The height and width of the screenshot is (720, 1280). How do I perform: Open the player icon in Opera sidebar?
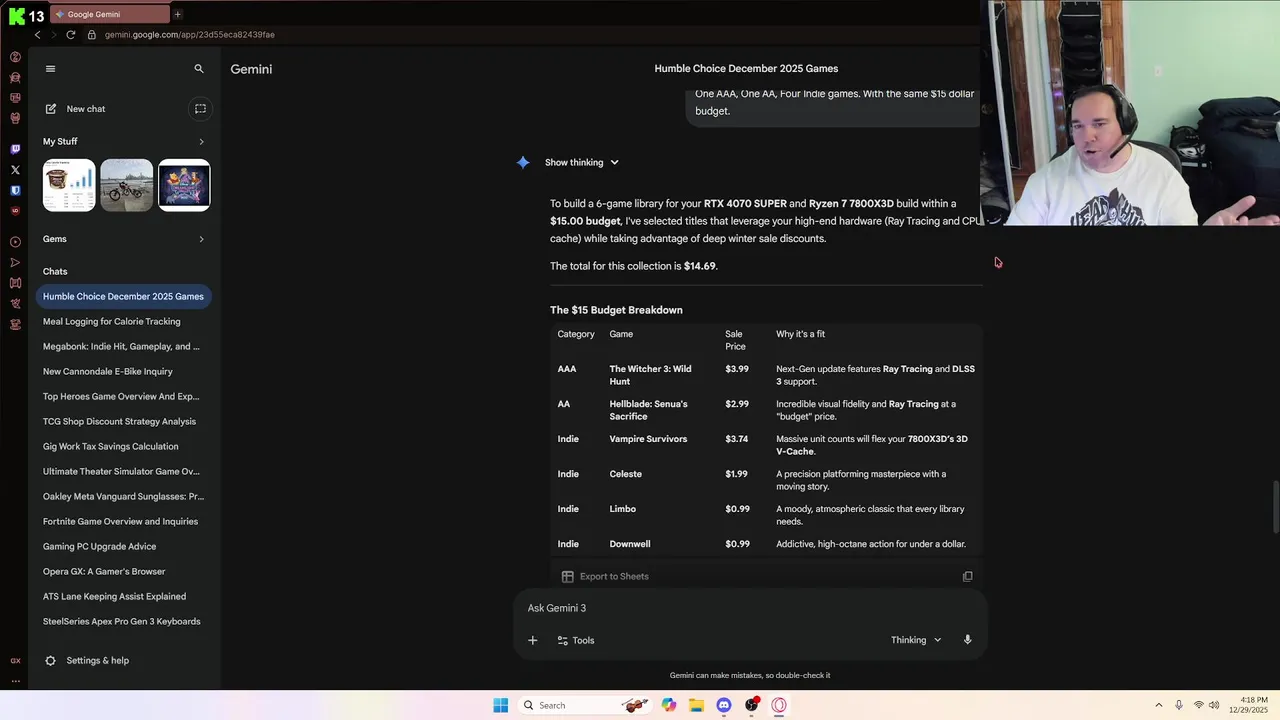[x=15, y=242]
